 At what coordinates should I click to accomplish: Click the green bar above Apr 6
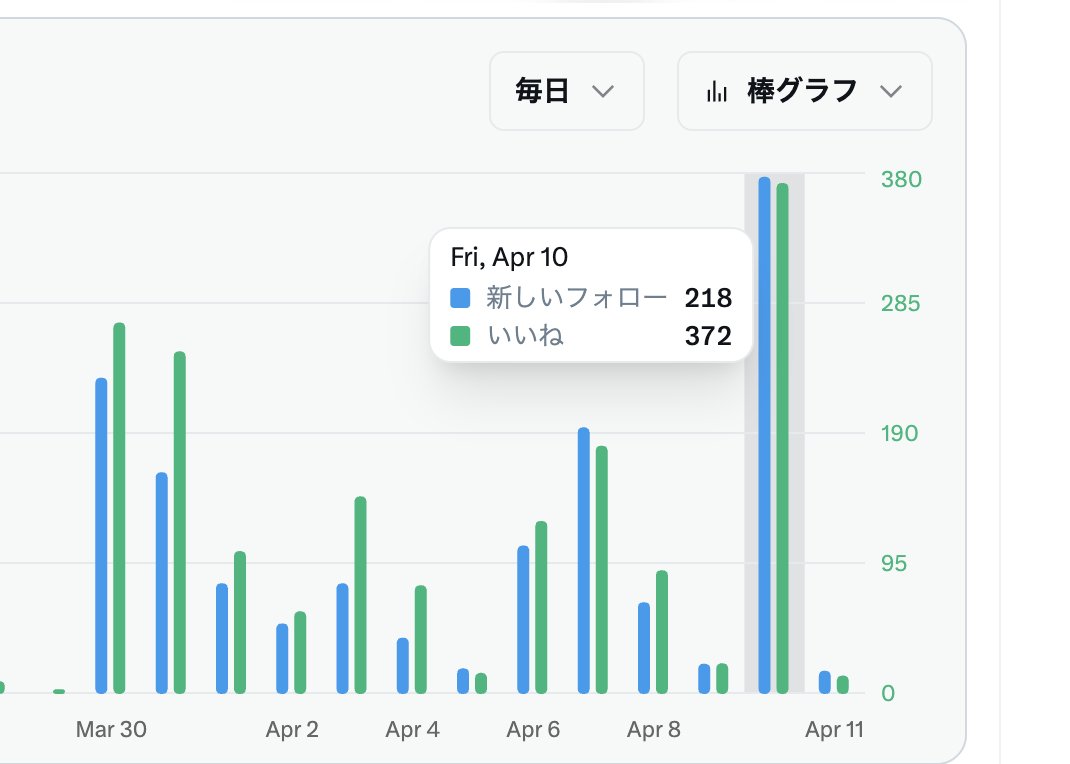(x=541, y=607)
